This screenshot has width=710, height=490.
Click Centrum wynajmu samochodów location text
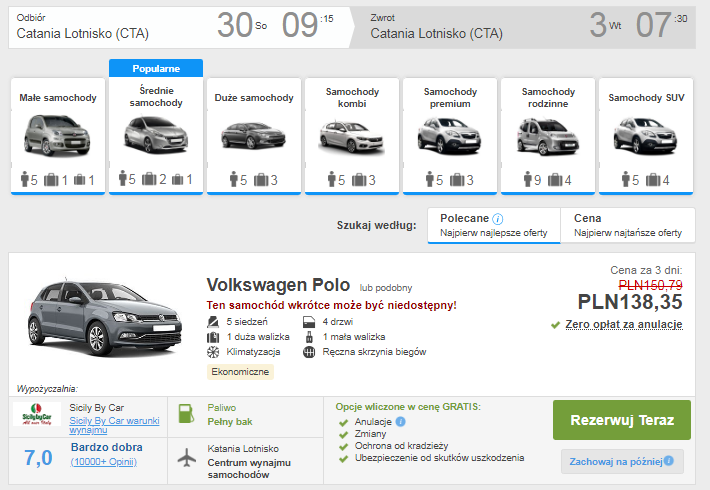point(249,469)
